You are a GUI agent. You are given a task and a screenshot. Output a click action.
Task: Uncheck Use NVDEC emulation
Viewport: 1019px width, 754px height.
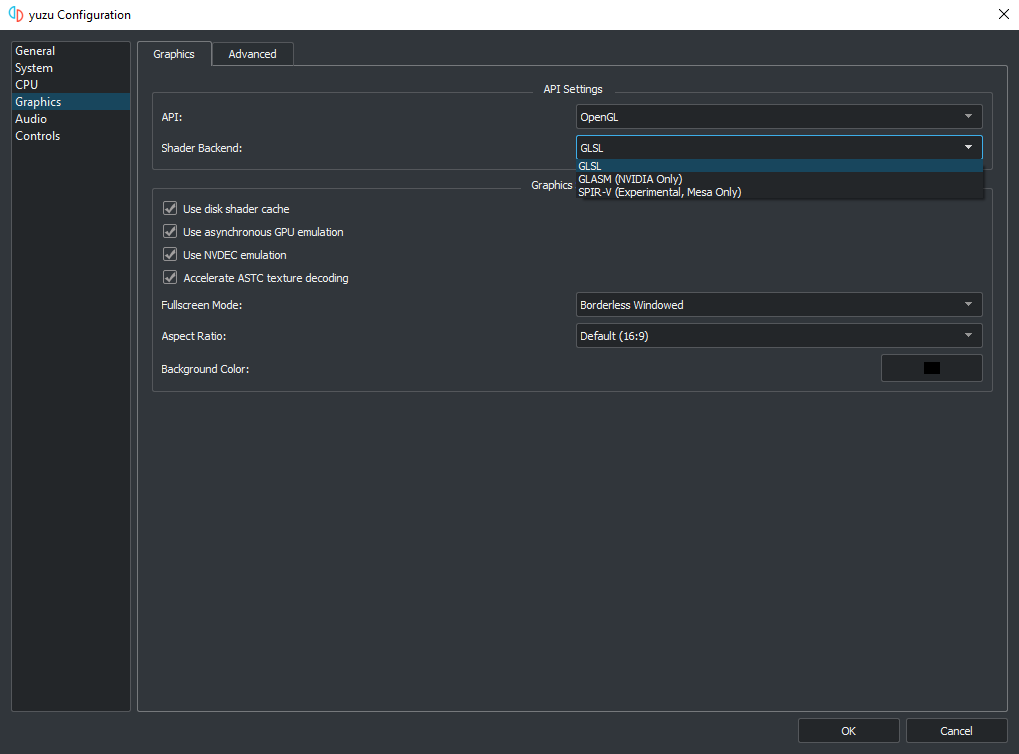(x=170, y=255)
